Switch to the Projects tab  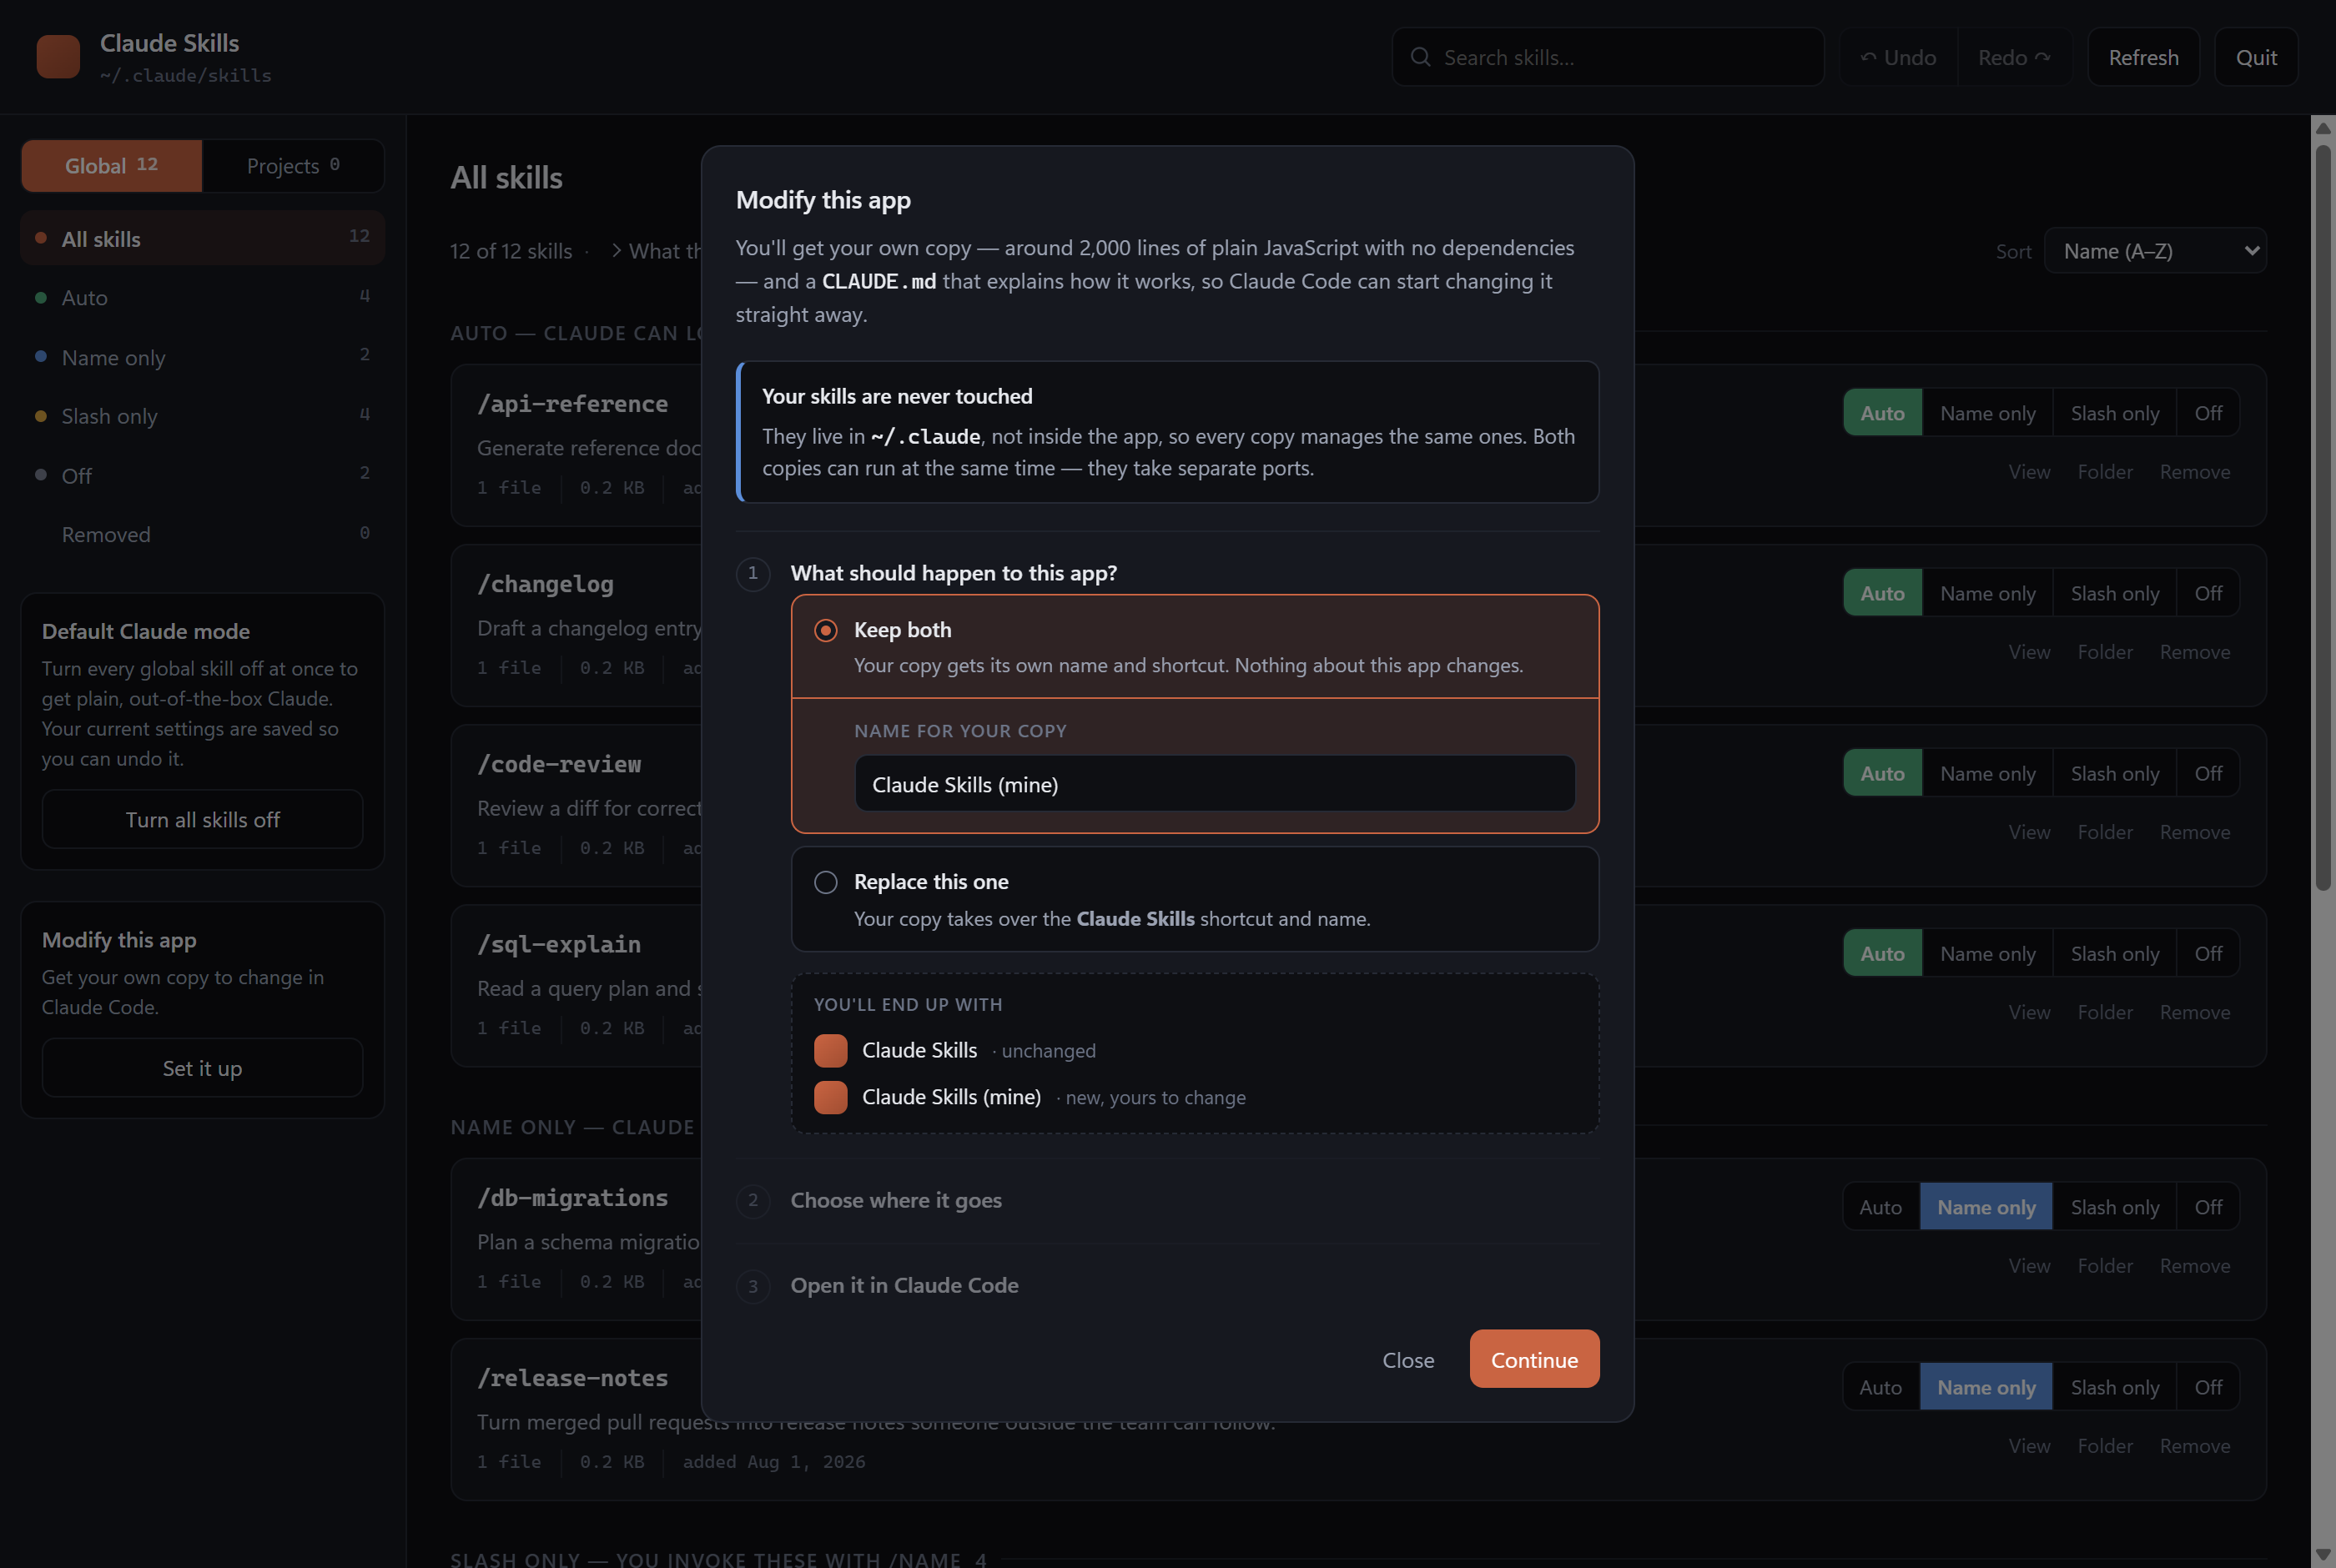point(293,166)
